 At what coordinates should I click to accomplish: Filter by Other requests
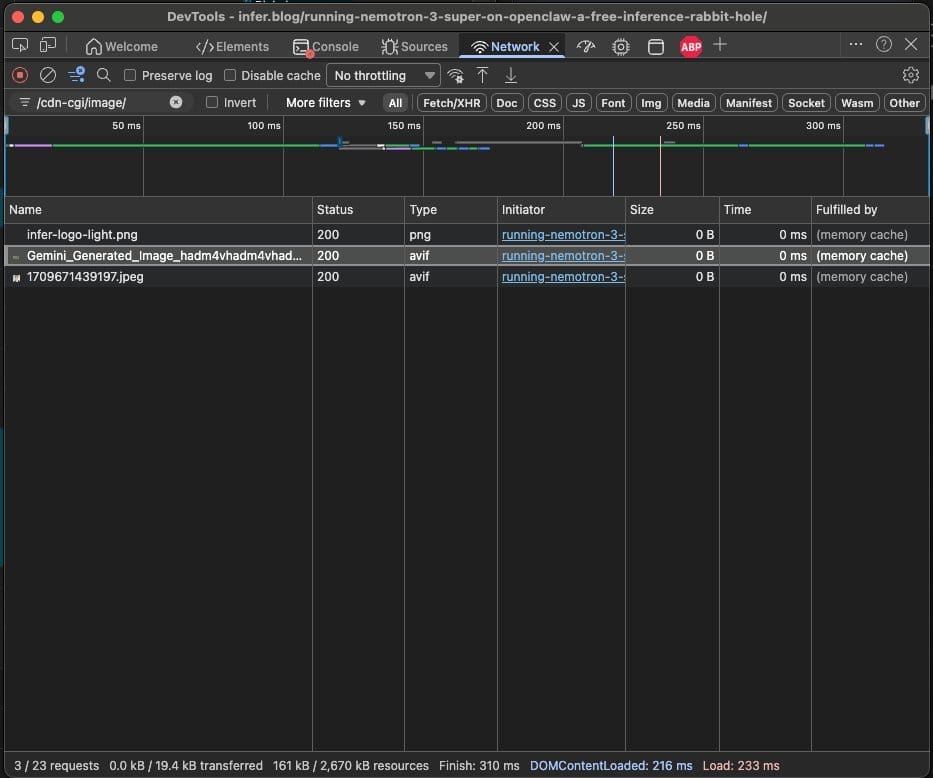[x=904, y=103]
